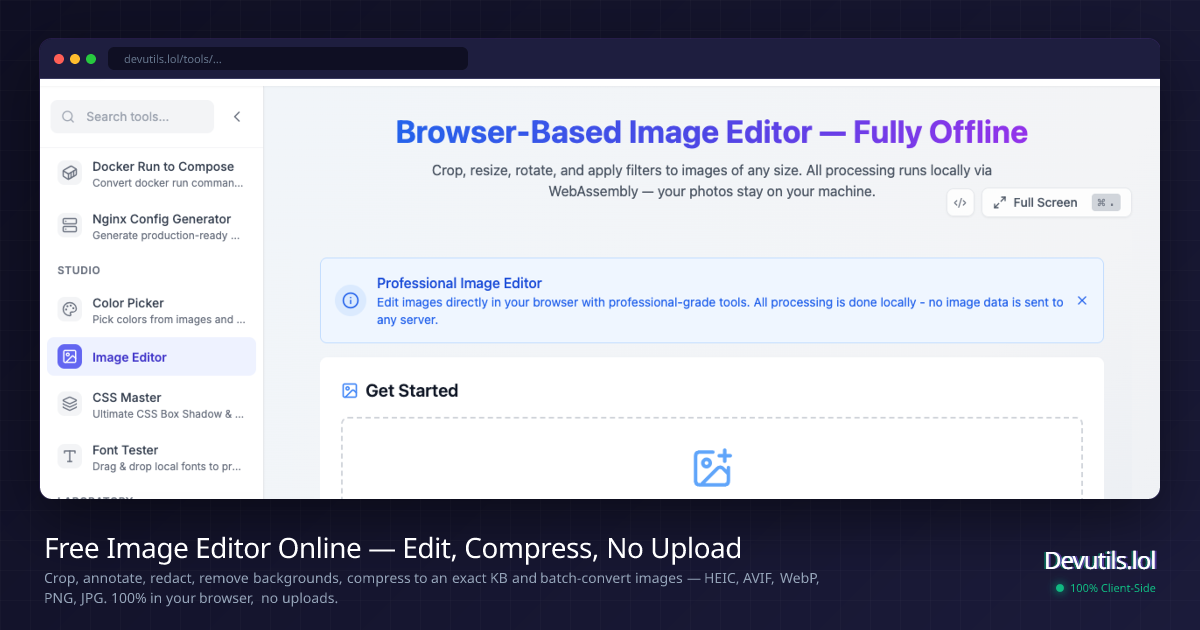Dismiss the Professional Image Editor banner
This screenshot has width=1200, height=630.
tap(1082, 300)
